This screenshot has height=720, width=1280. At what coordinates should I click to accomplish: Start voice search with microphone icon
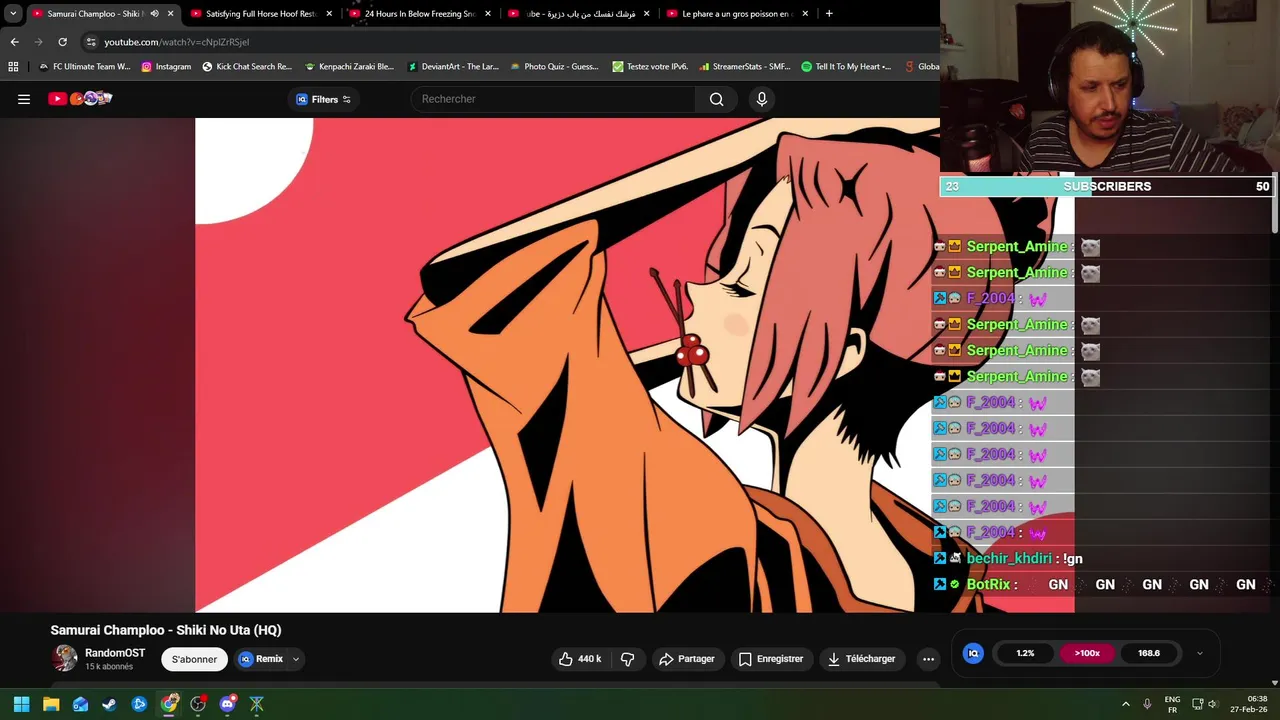pos(762,99)
